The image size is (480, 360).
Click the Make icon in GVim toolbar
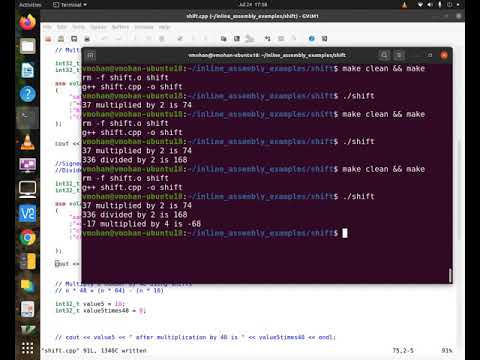point(268,39)
